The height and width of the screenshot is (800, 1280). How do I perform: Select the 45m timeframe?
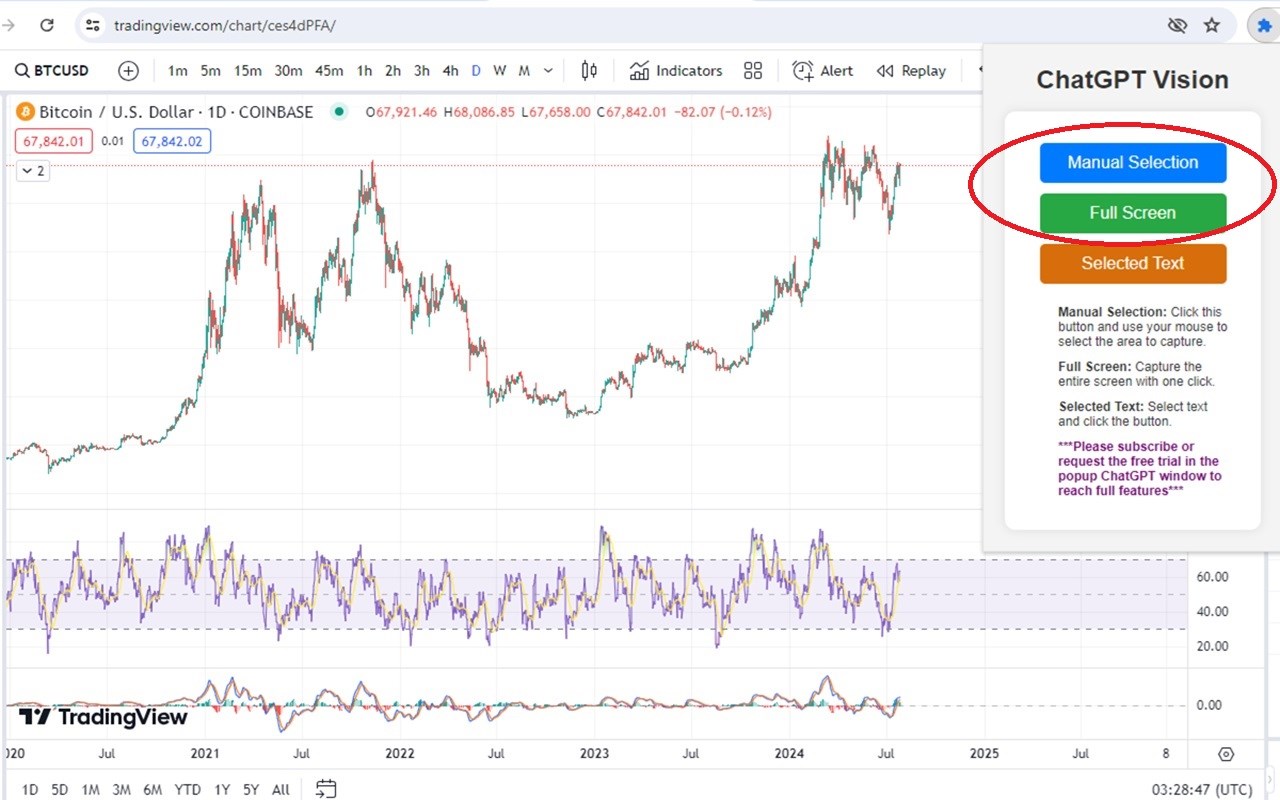click(x=329, y=71)
